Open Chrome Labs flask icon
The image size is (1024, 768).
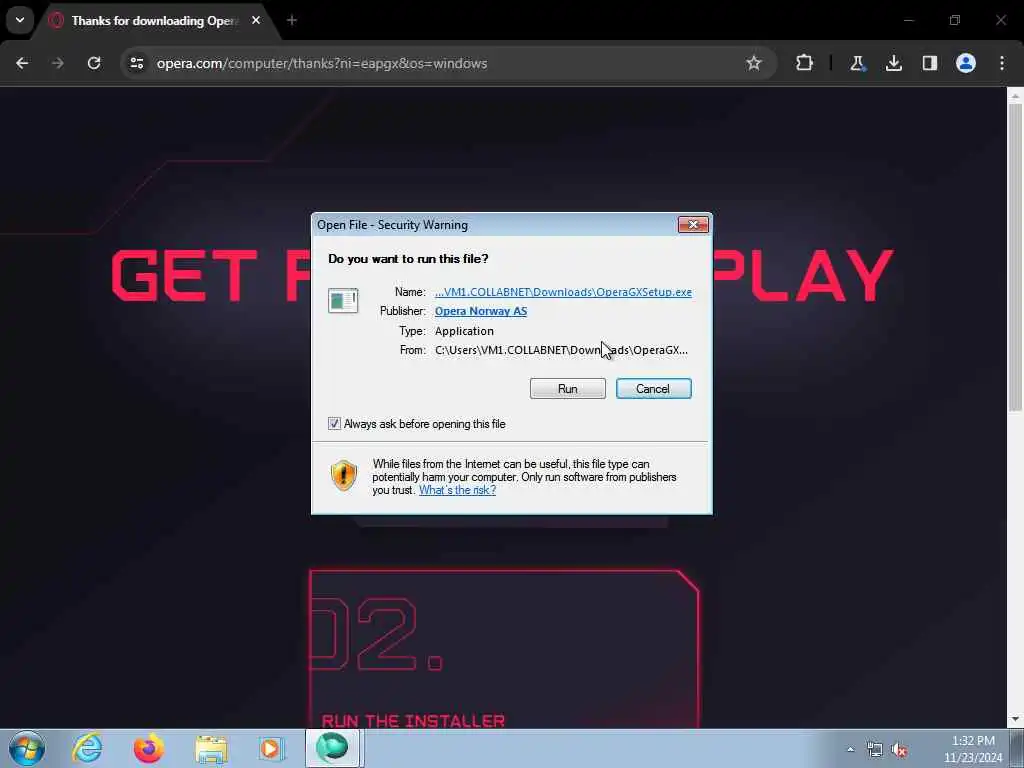click(857, 63)
